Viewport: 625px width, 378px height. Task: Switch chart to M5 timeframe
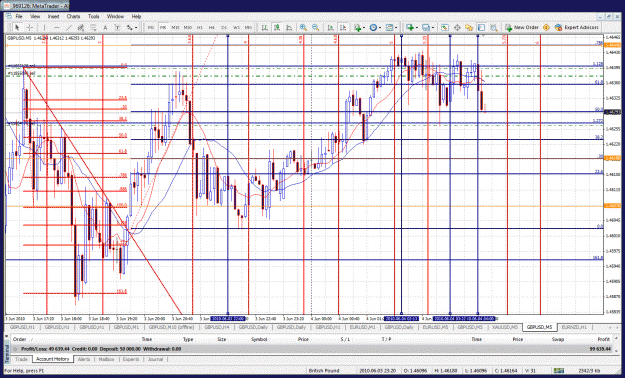pyautogui.click(x=163, y=28)
